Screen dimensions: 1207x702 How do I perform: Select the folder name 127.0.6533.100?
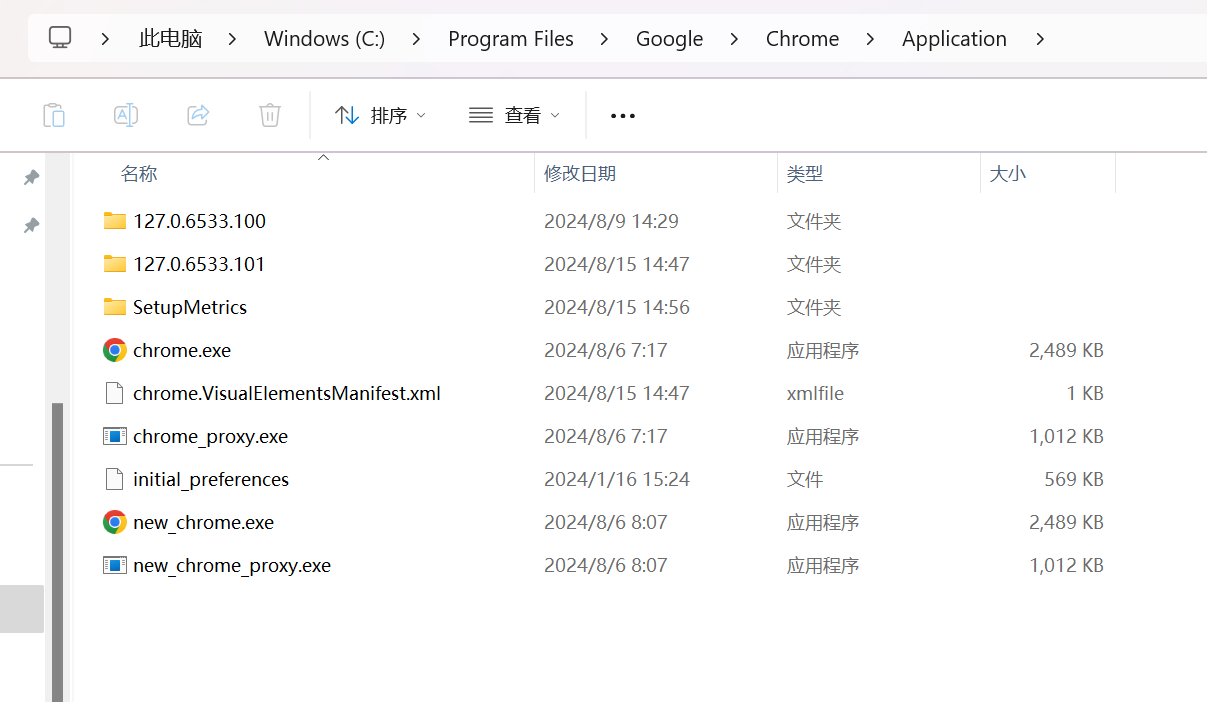199,221
